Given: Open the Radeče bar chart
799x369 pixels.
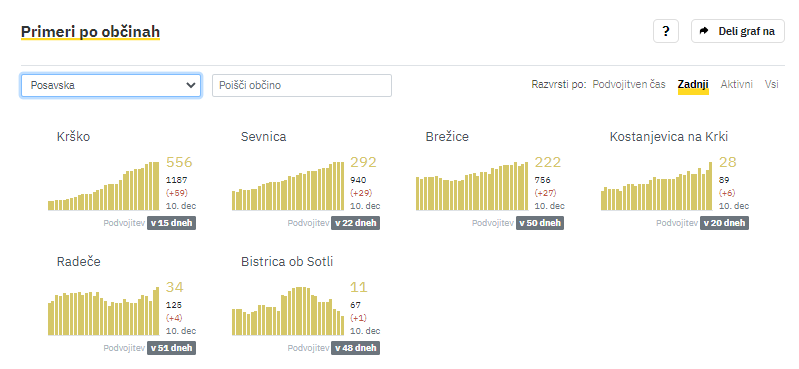Looking at the screenshot, I should point(103,311).
